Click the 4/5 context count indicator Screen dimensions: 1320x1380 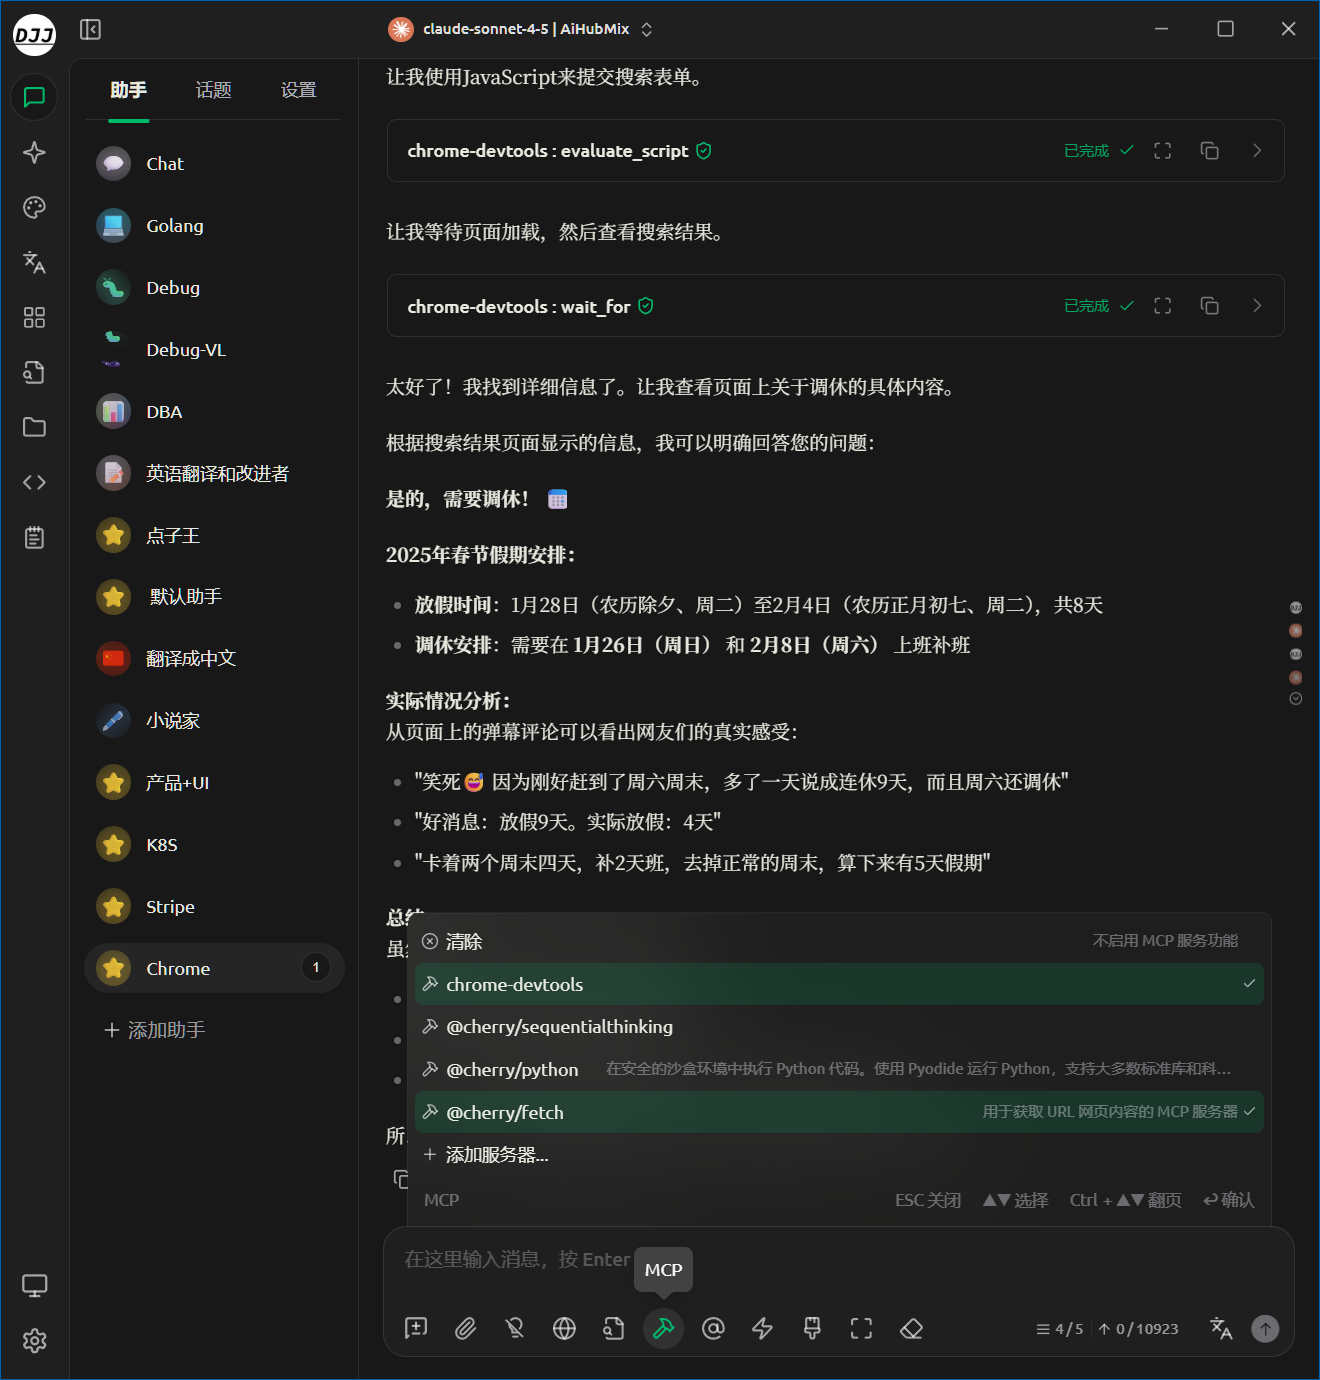(x=1060, y=1329)
